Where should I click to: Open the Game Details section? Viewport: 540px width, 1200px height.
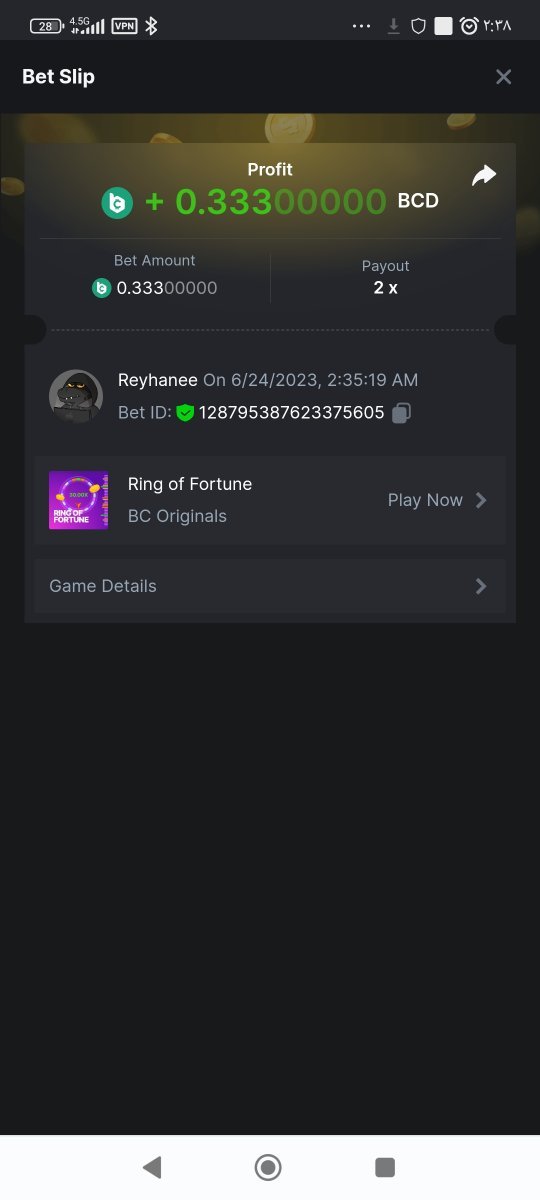coord(270,586)
